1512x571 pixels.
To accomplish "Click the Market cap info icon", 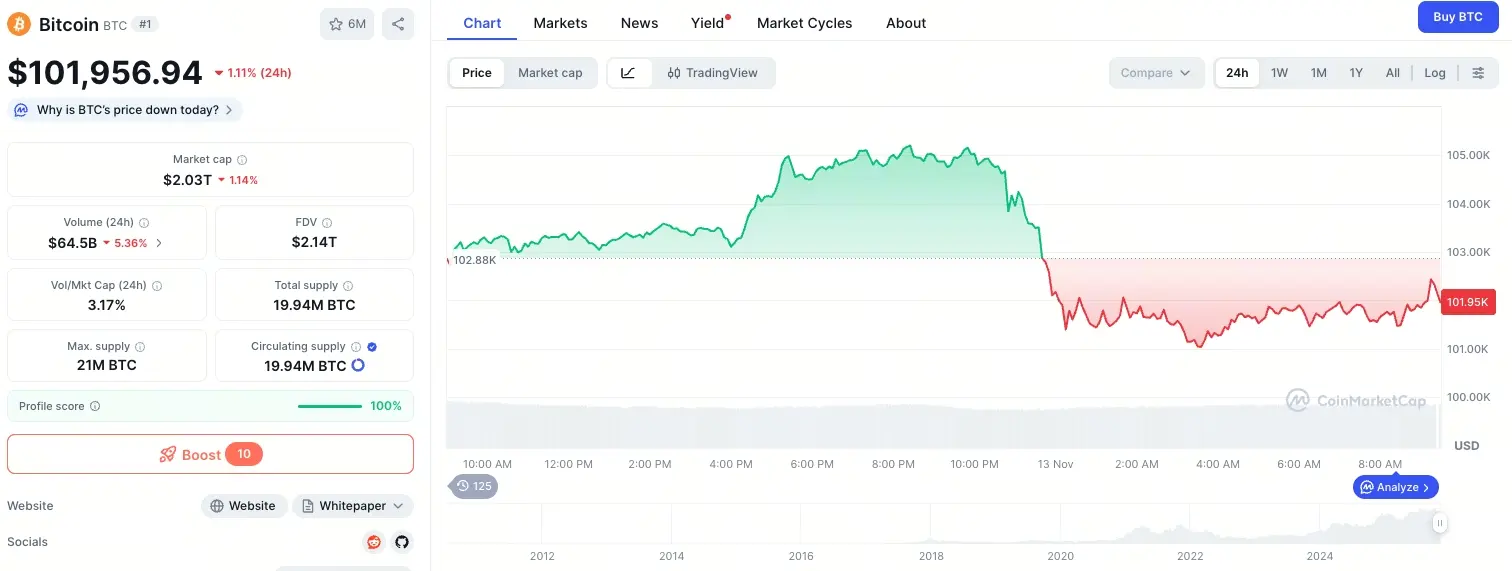I will (242, 160).
